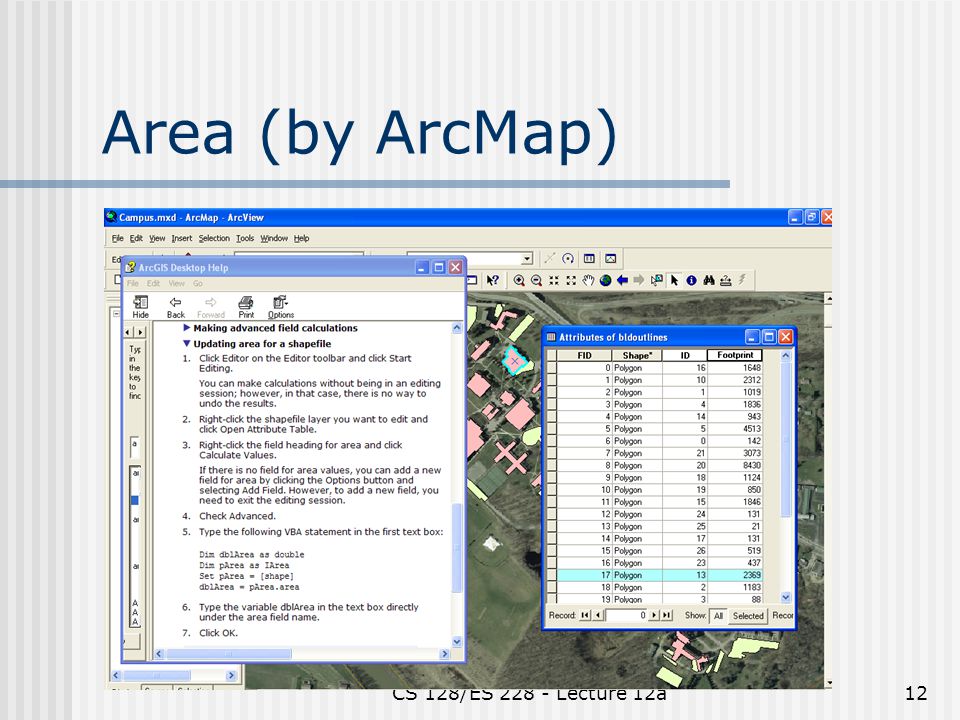
Task: Click Footprint cell 4513
Action: pos(735,429)
